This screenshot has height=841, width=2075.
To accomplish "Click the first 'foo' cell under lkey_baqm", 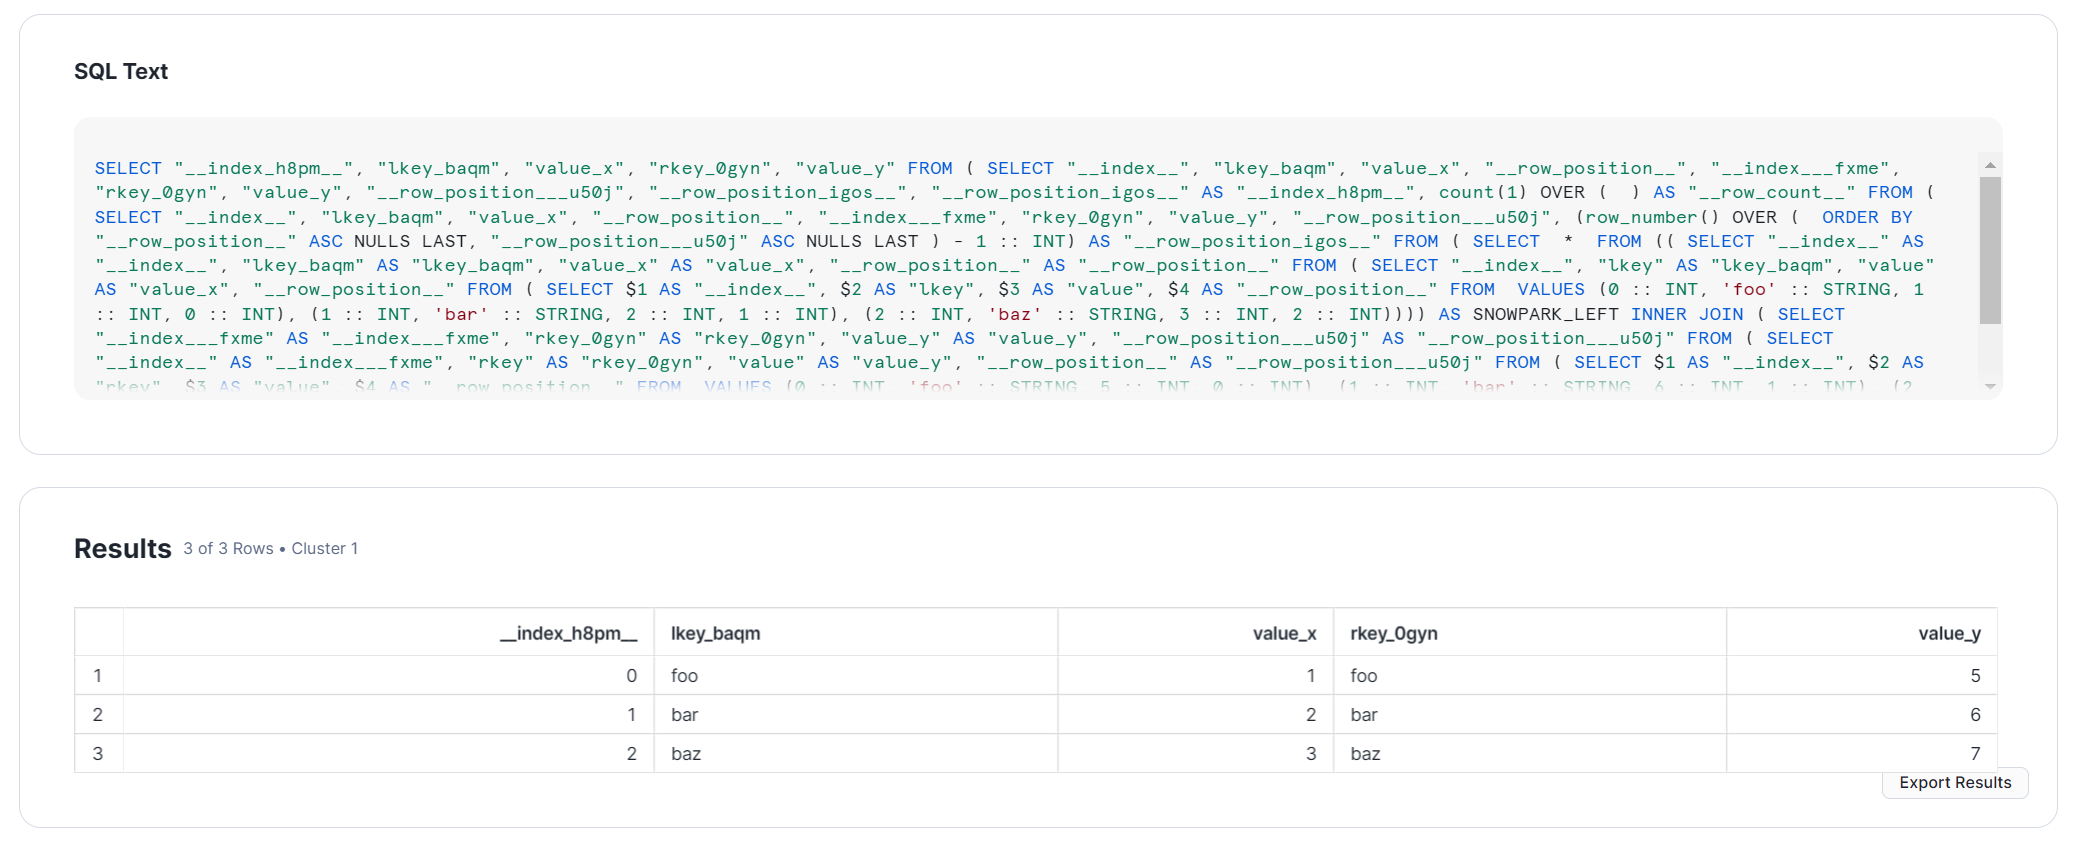I will coord(856,676).
